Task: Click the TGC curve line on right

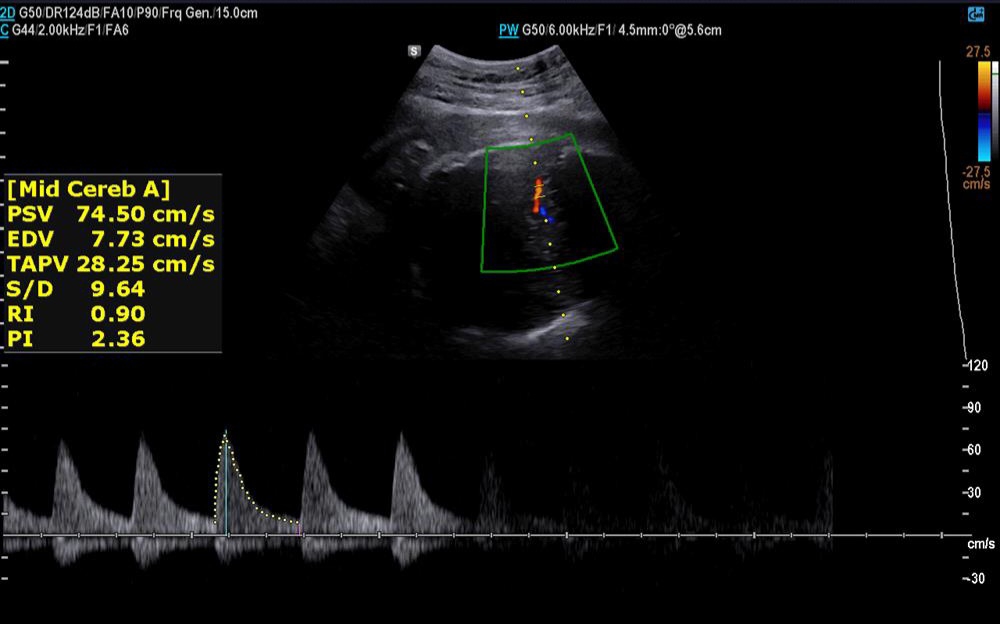Action: pos(954,200)
